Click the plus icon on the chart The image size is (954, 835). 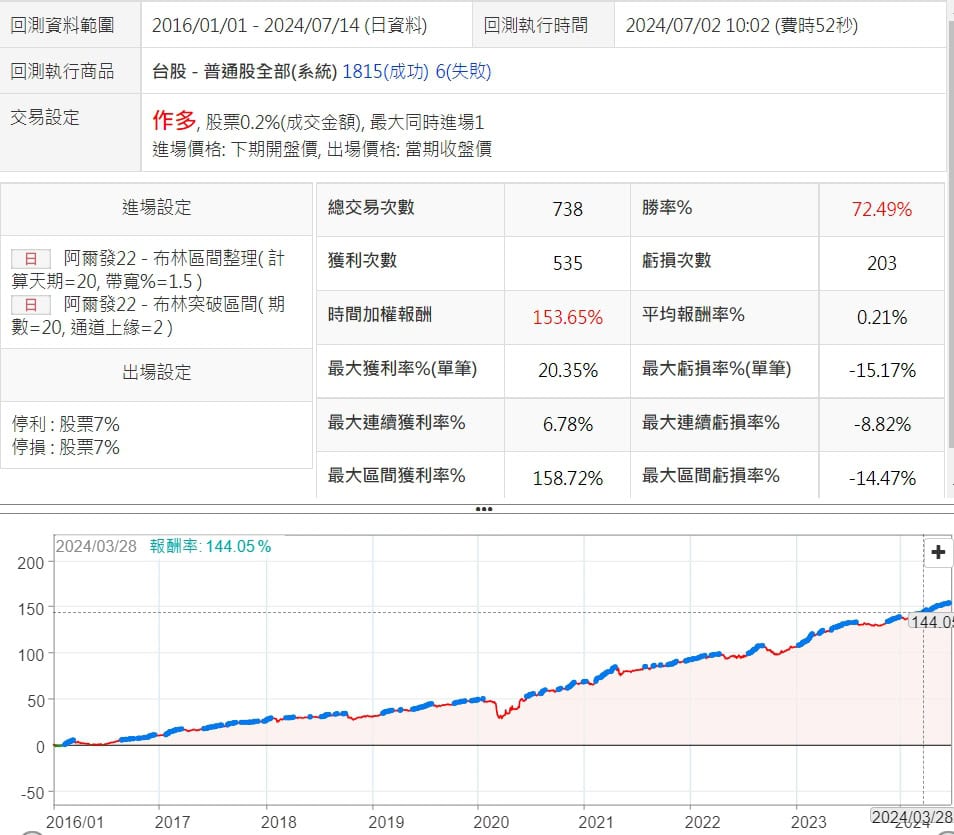pyautogui.click(x=938, y=552)
